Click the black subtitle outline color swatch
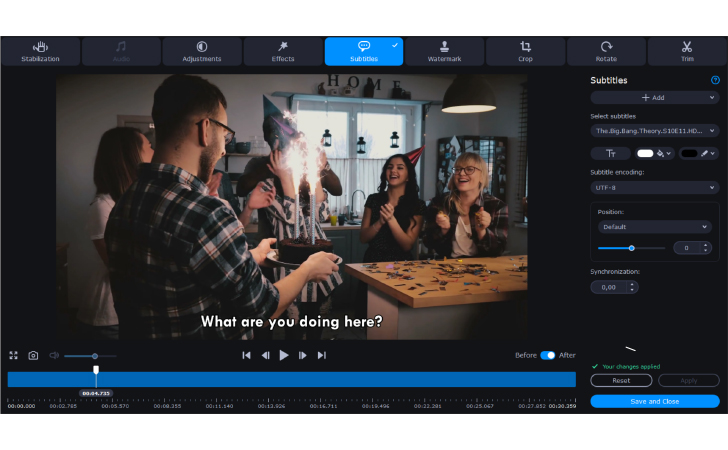 pos(689,153)
